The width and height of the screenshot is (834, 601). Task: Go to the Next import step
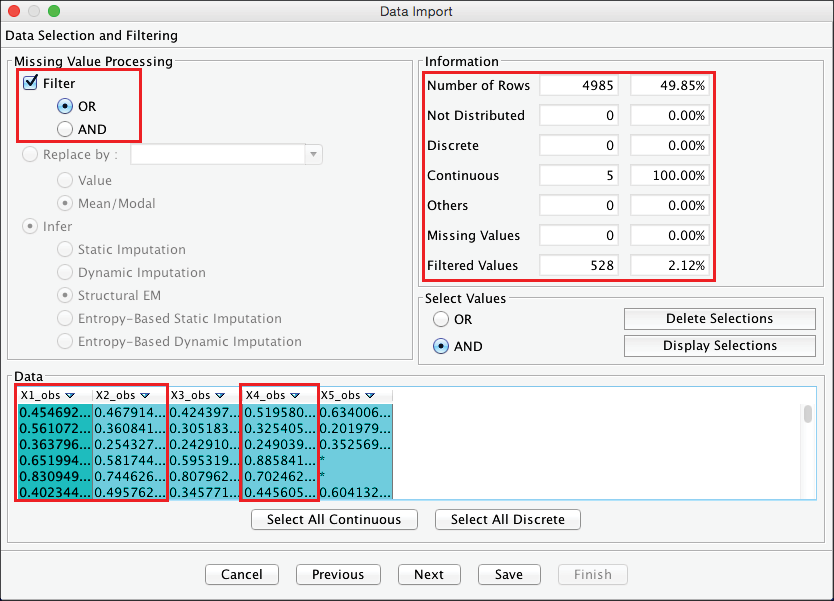click(428, 574)
